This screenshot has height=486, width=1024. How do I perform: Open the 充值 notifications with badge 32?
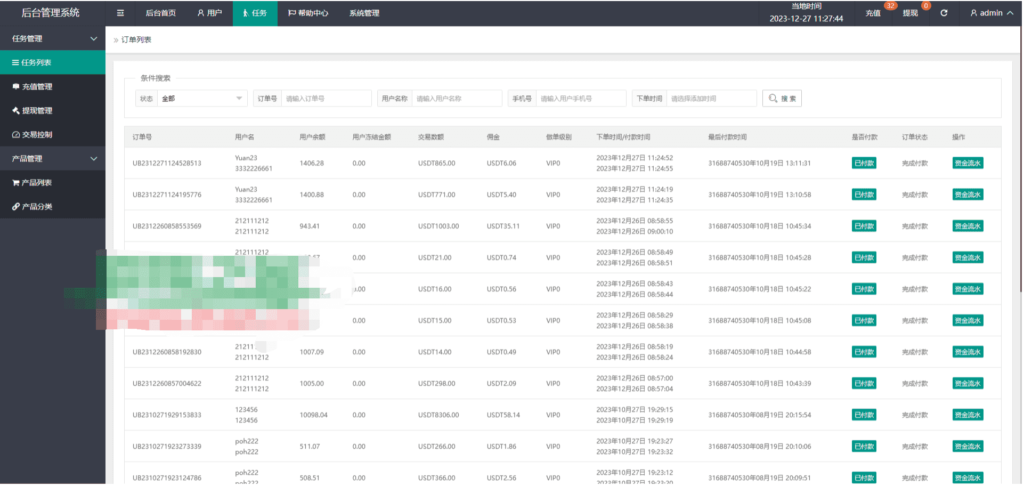tap(873, 13)
